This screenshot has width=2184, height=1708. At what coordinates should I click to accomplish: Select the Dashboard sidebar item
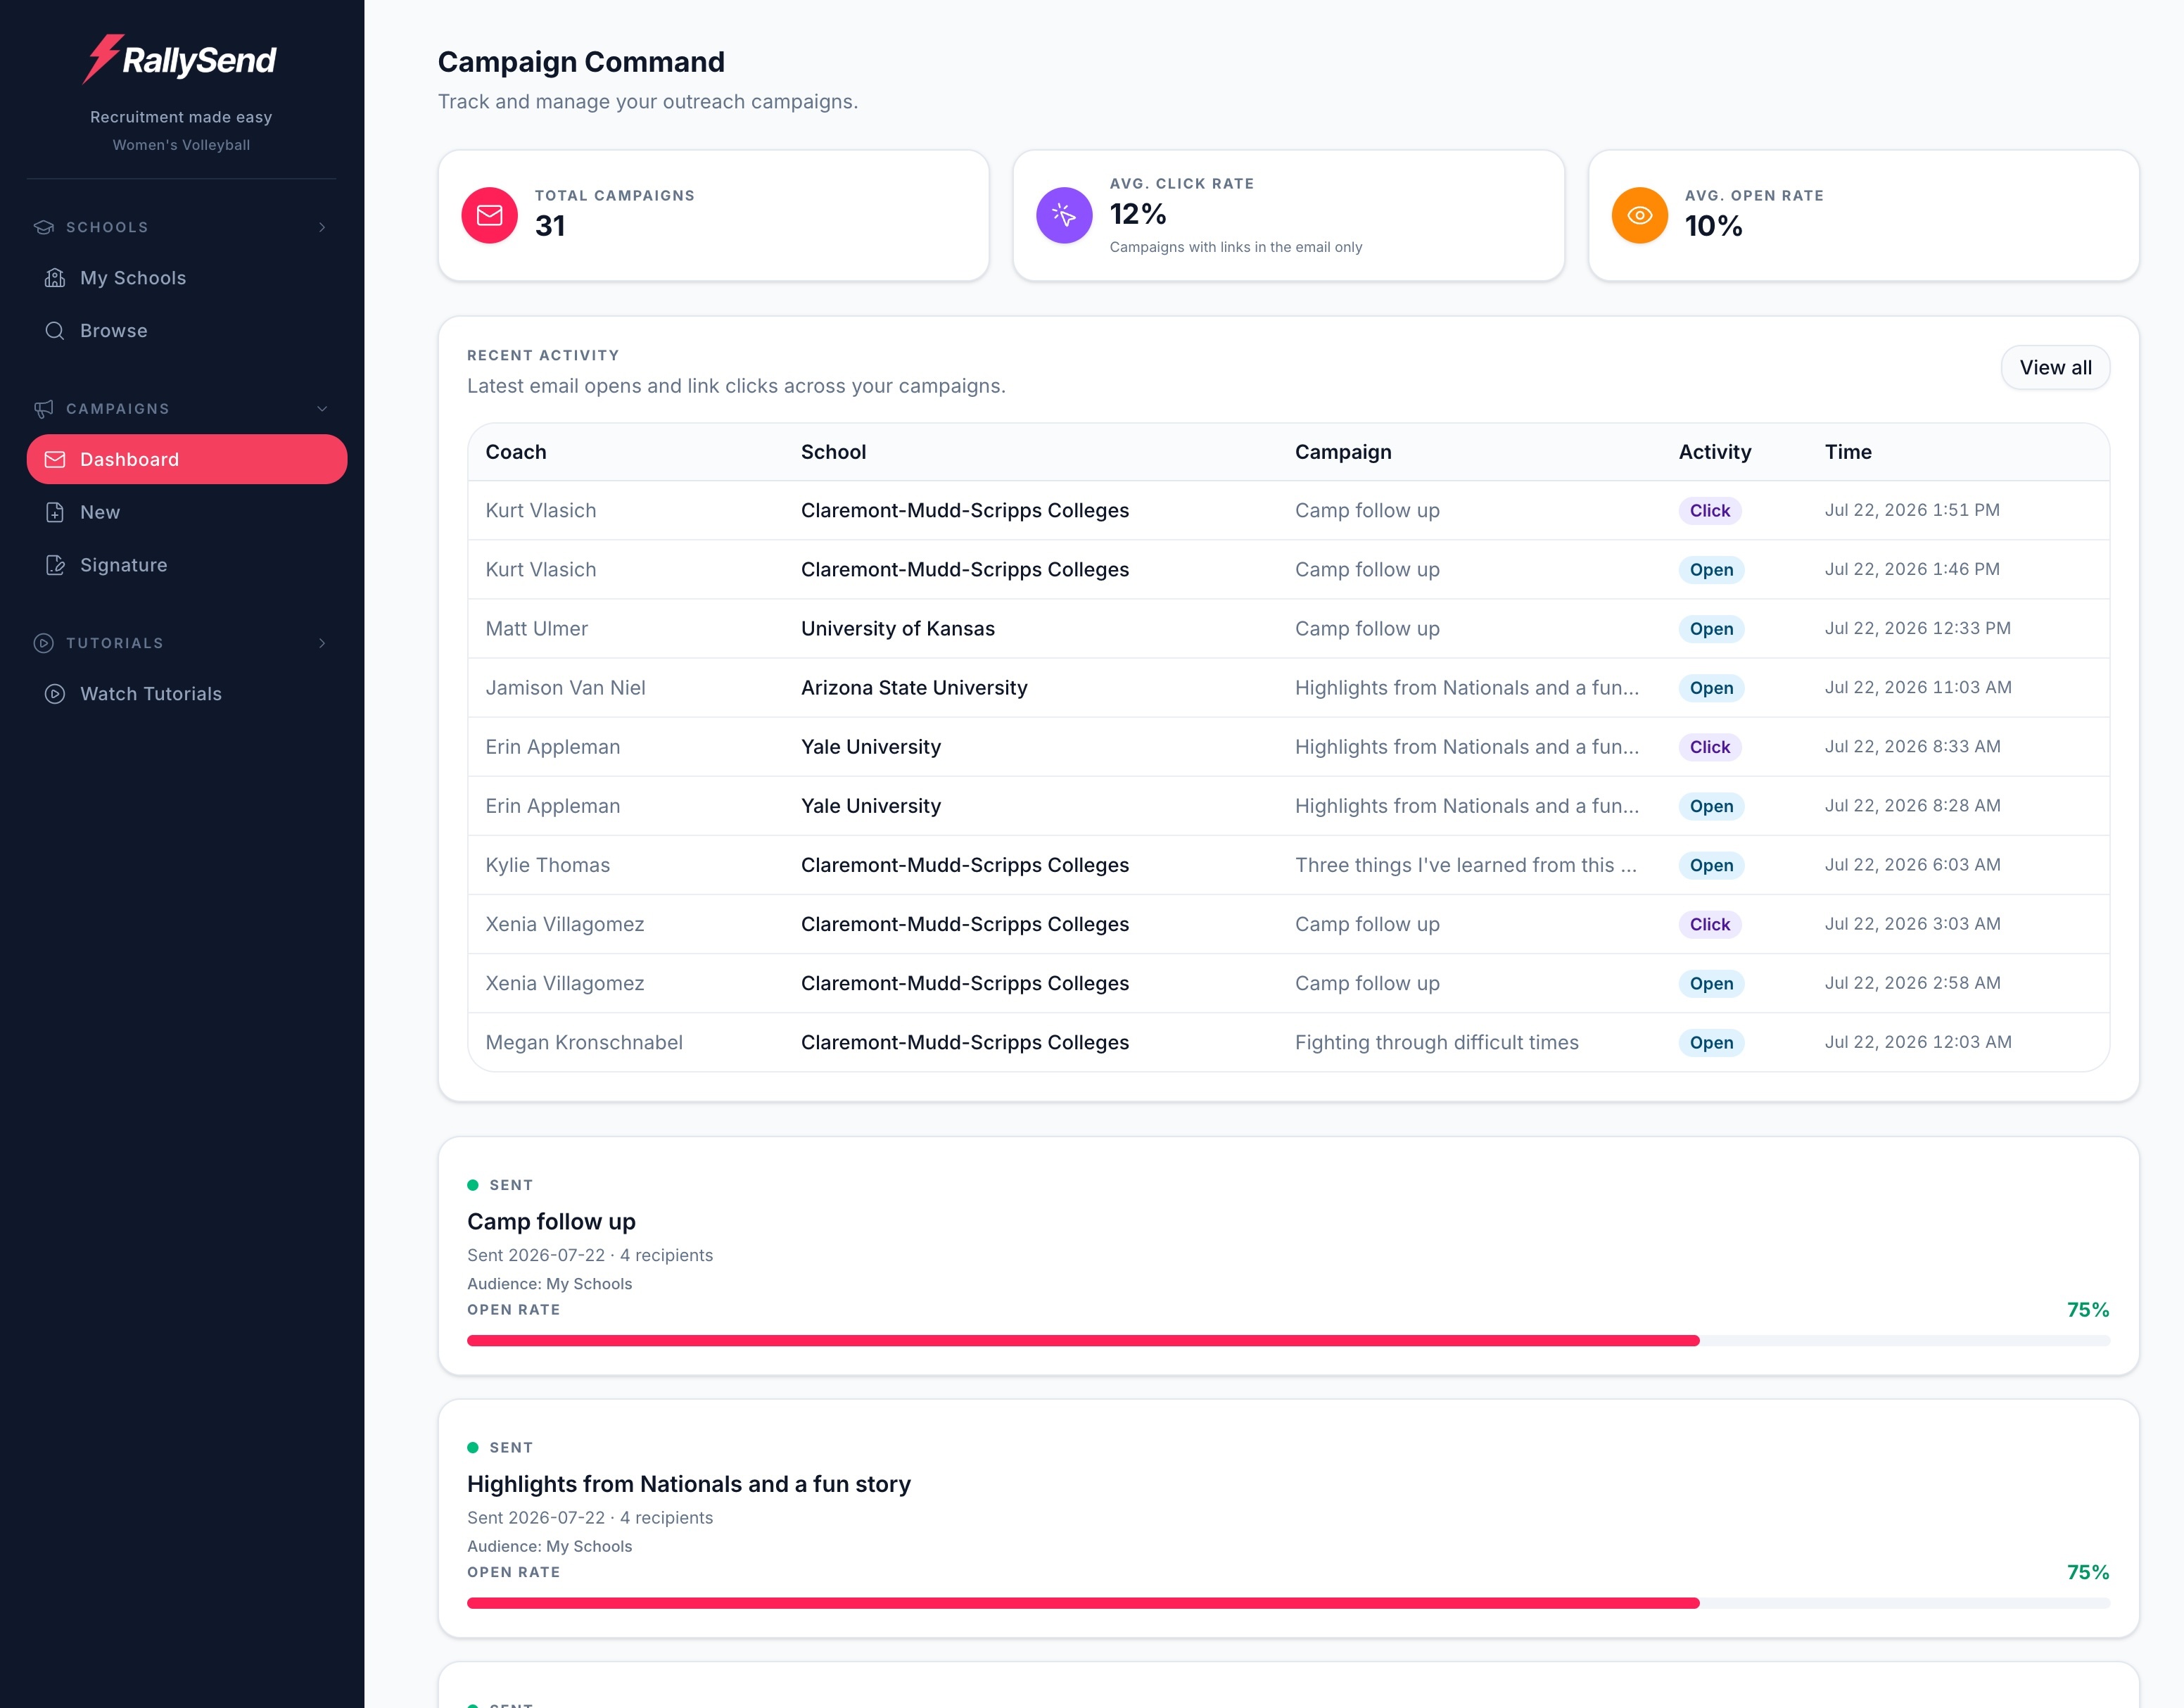point(187,459)
